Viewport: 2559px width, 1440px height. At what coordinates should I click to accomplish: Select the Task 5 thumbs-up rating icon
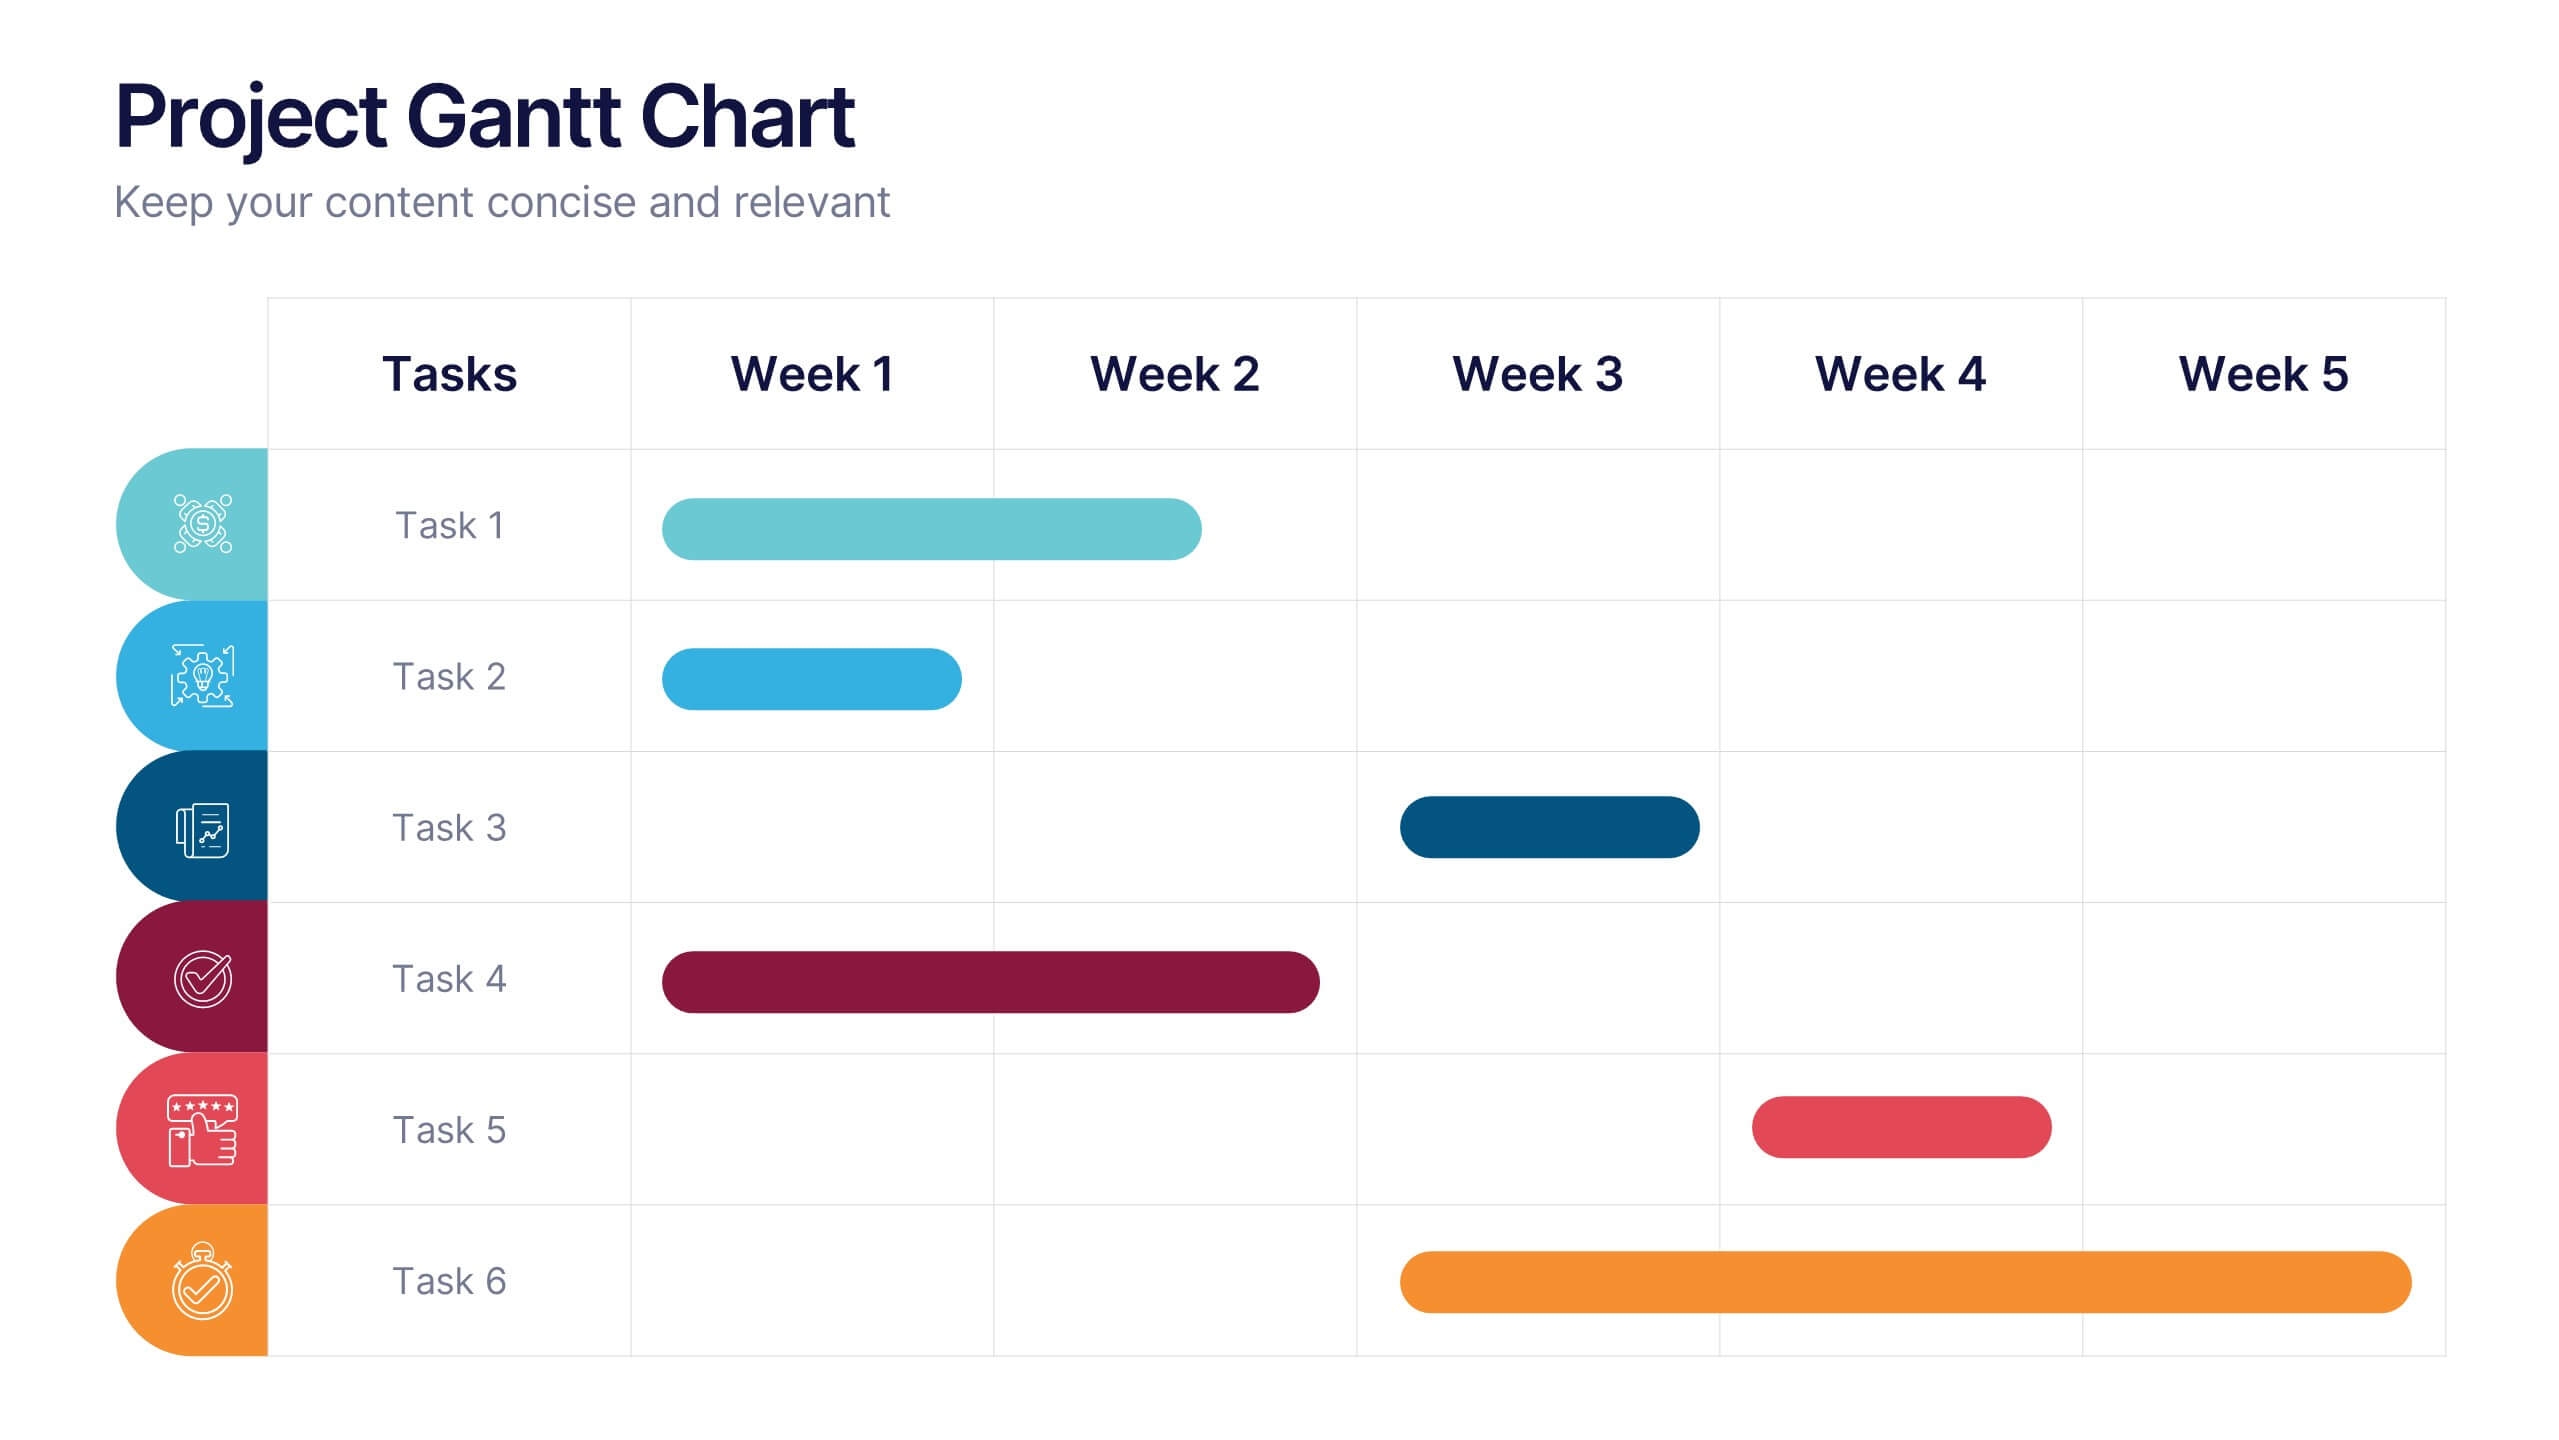pyautogui.click(x=203, y=1130)
